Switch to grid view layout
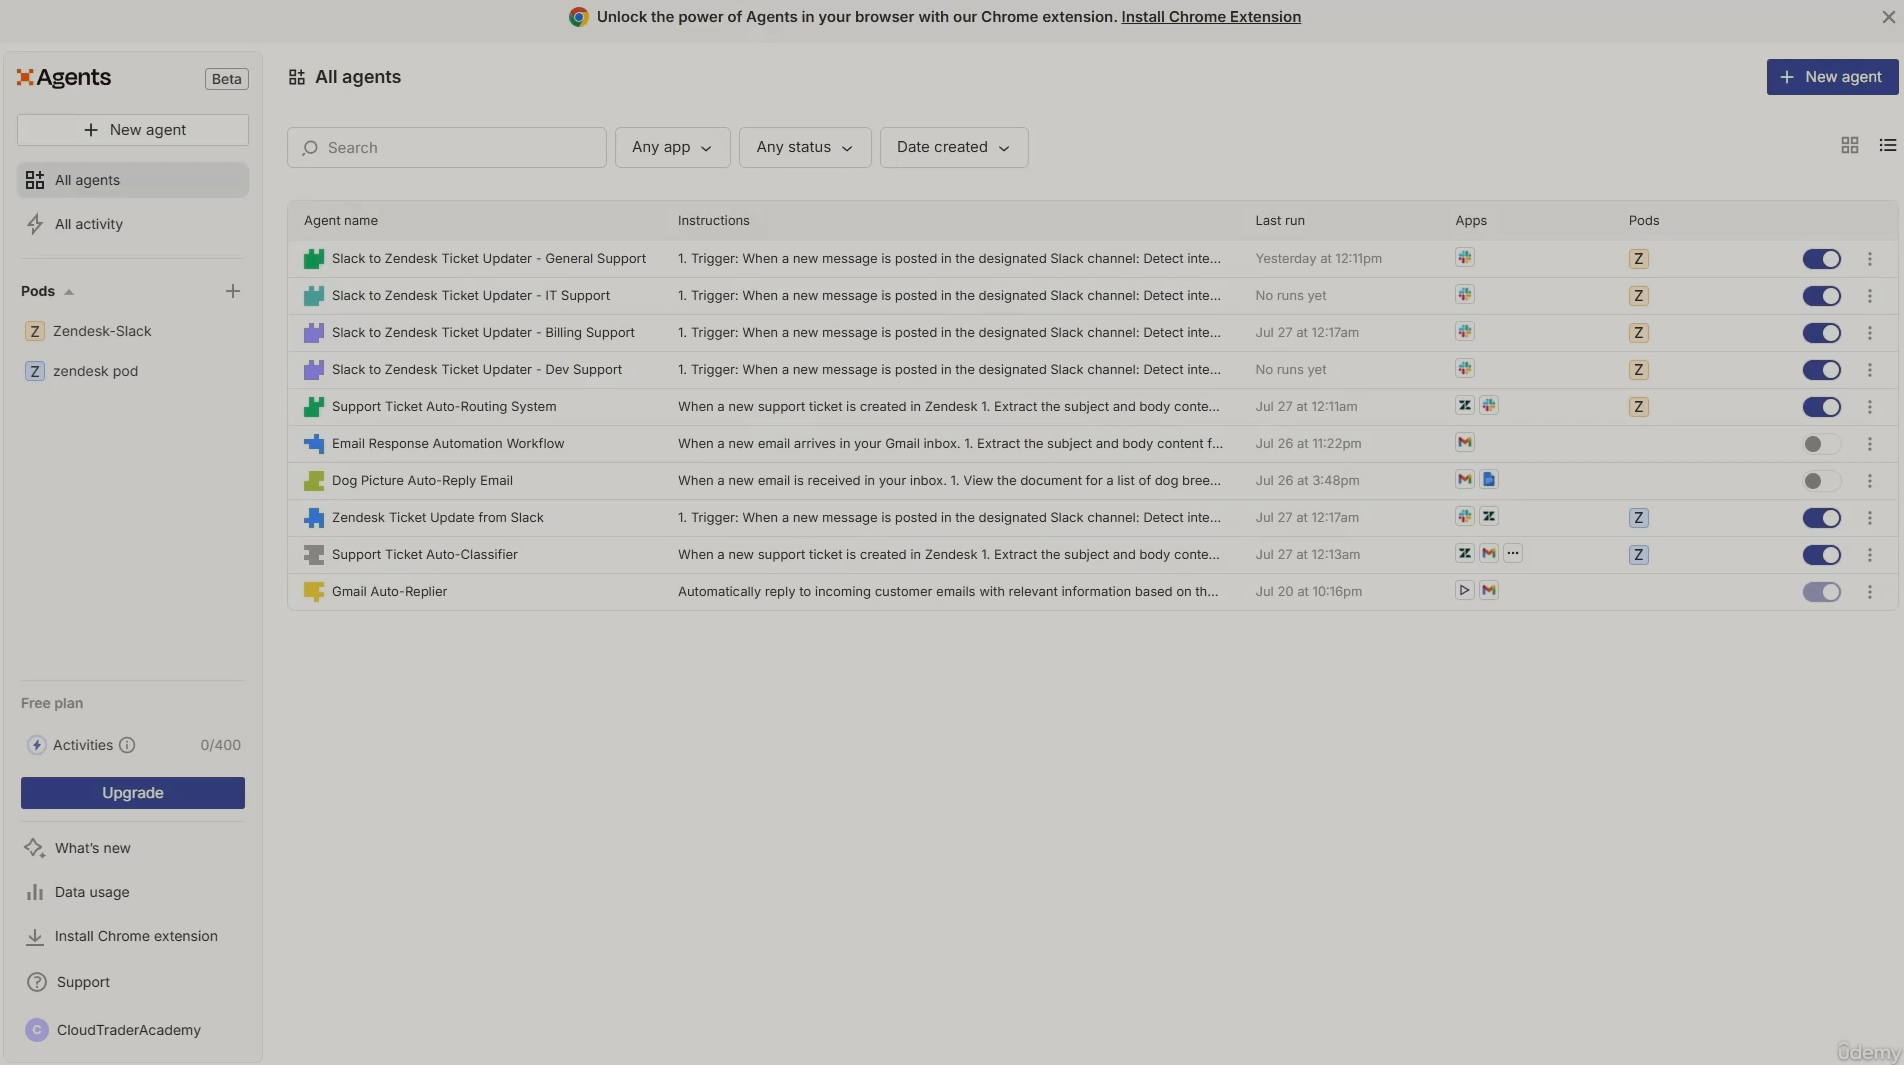 (x=1850, y=146)
